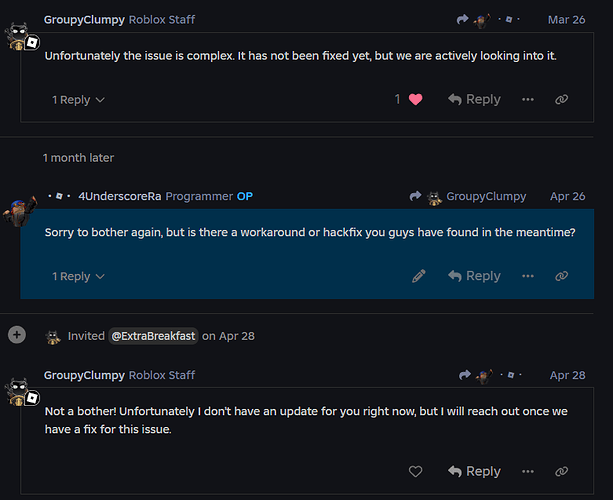Click the Mar 26 post date
This screenshot has height=500, width=613.
tap(567, 20)
